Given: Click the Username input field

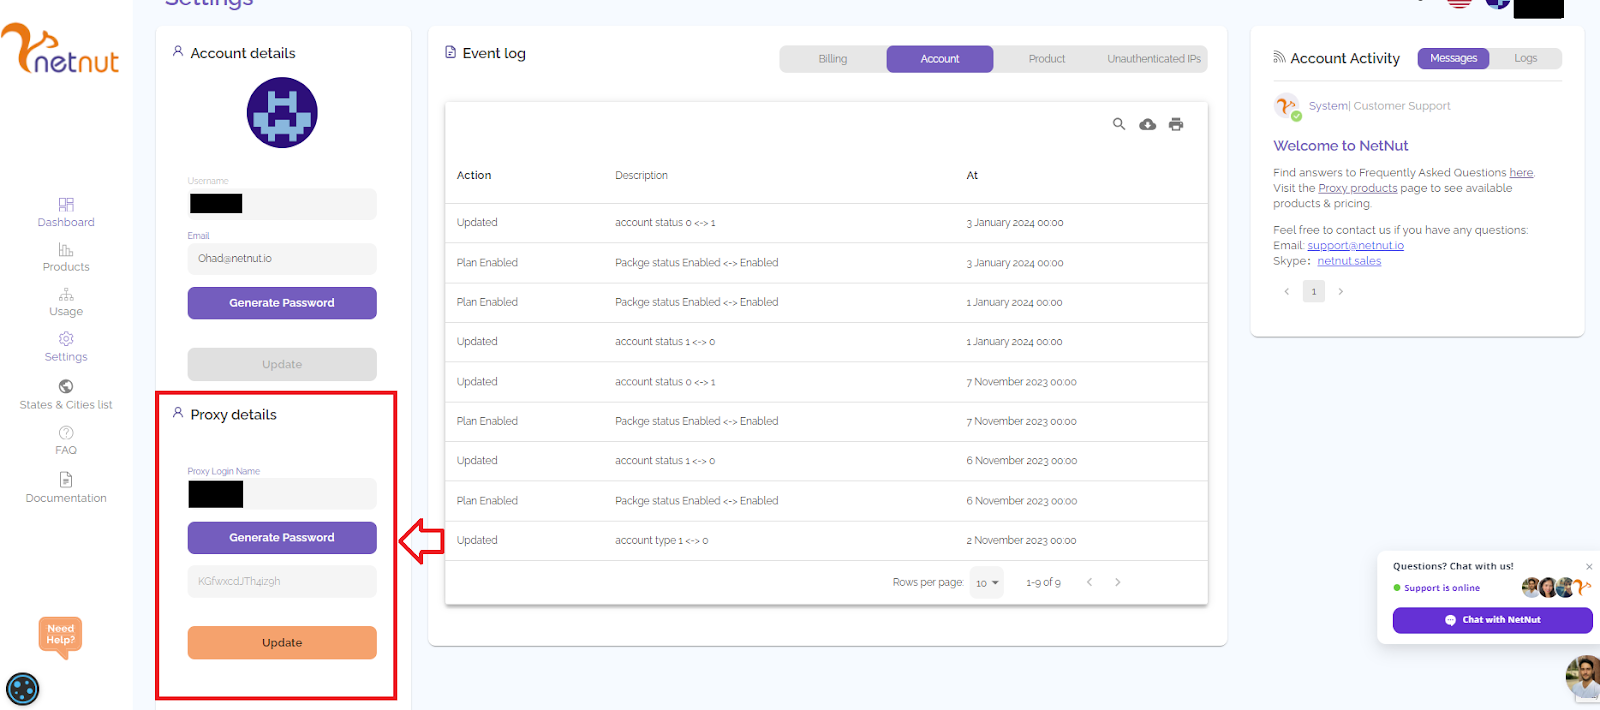Looking at the screenshot, I should pos(282,204).
